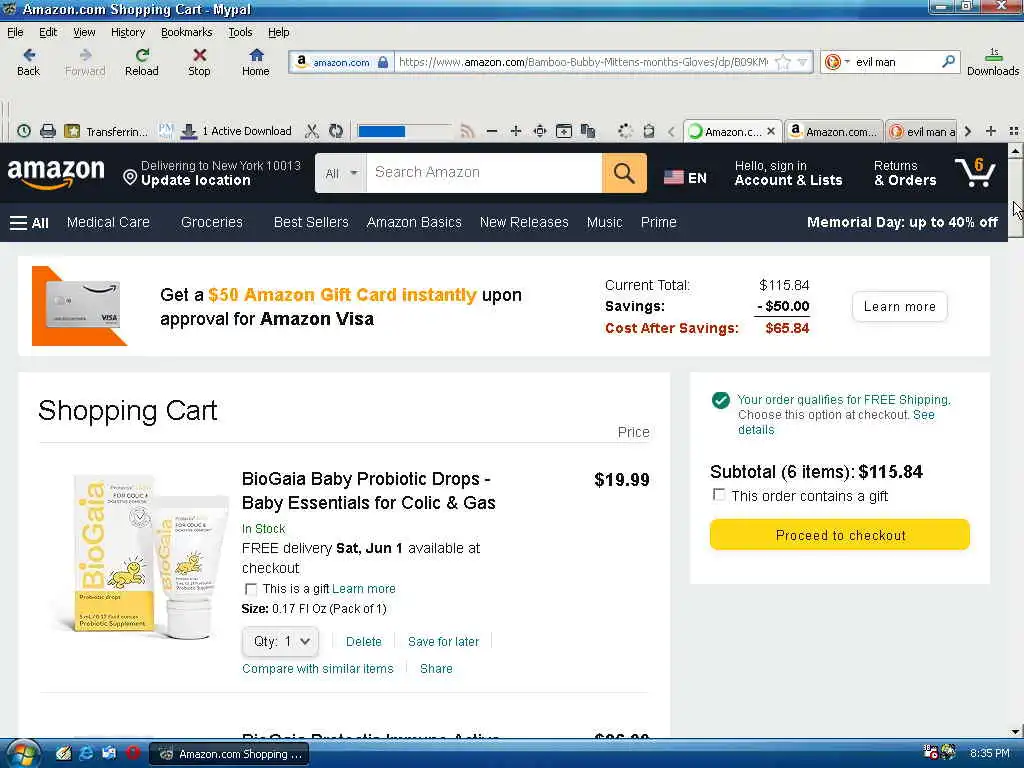Open the History menu
This screenshot has width=1024, height=768.
[x=127, y=32]
